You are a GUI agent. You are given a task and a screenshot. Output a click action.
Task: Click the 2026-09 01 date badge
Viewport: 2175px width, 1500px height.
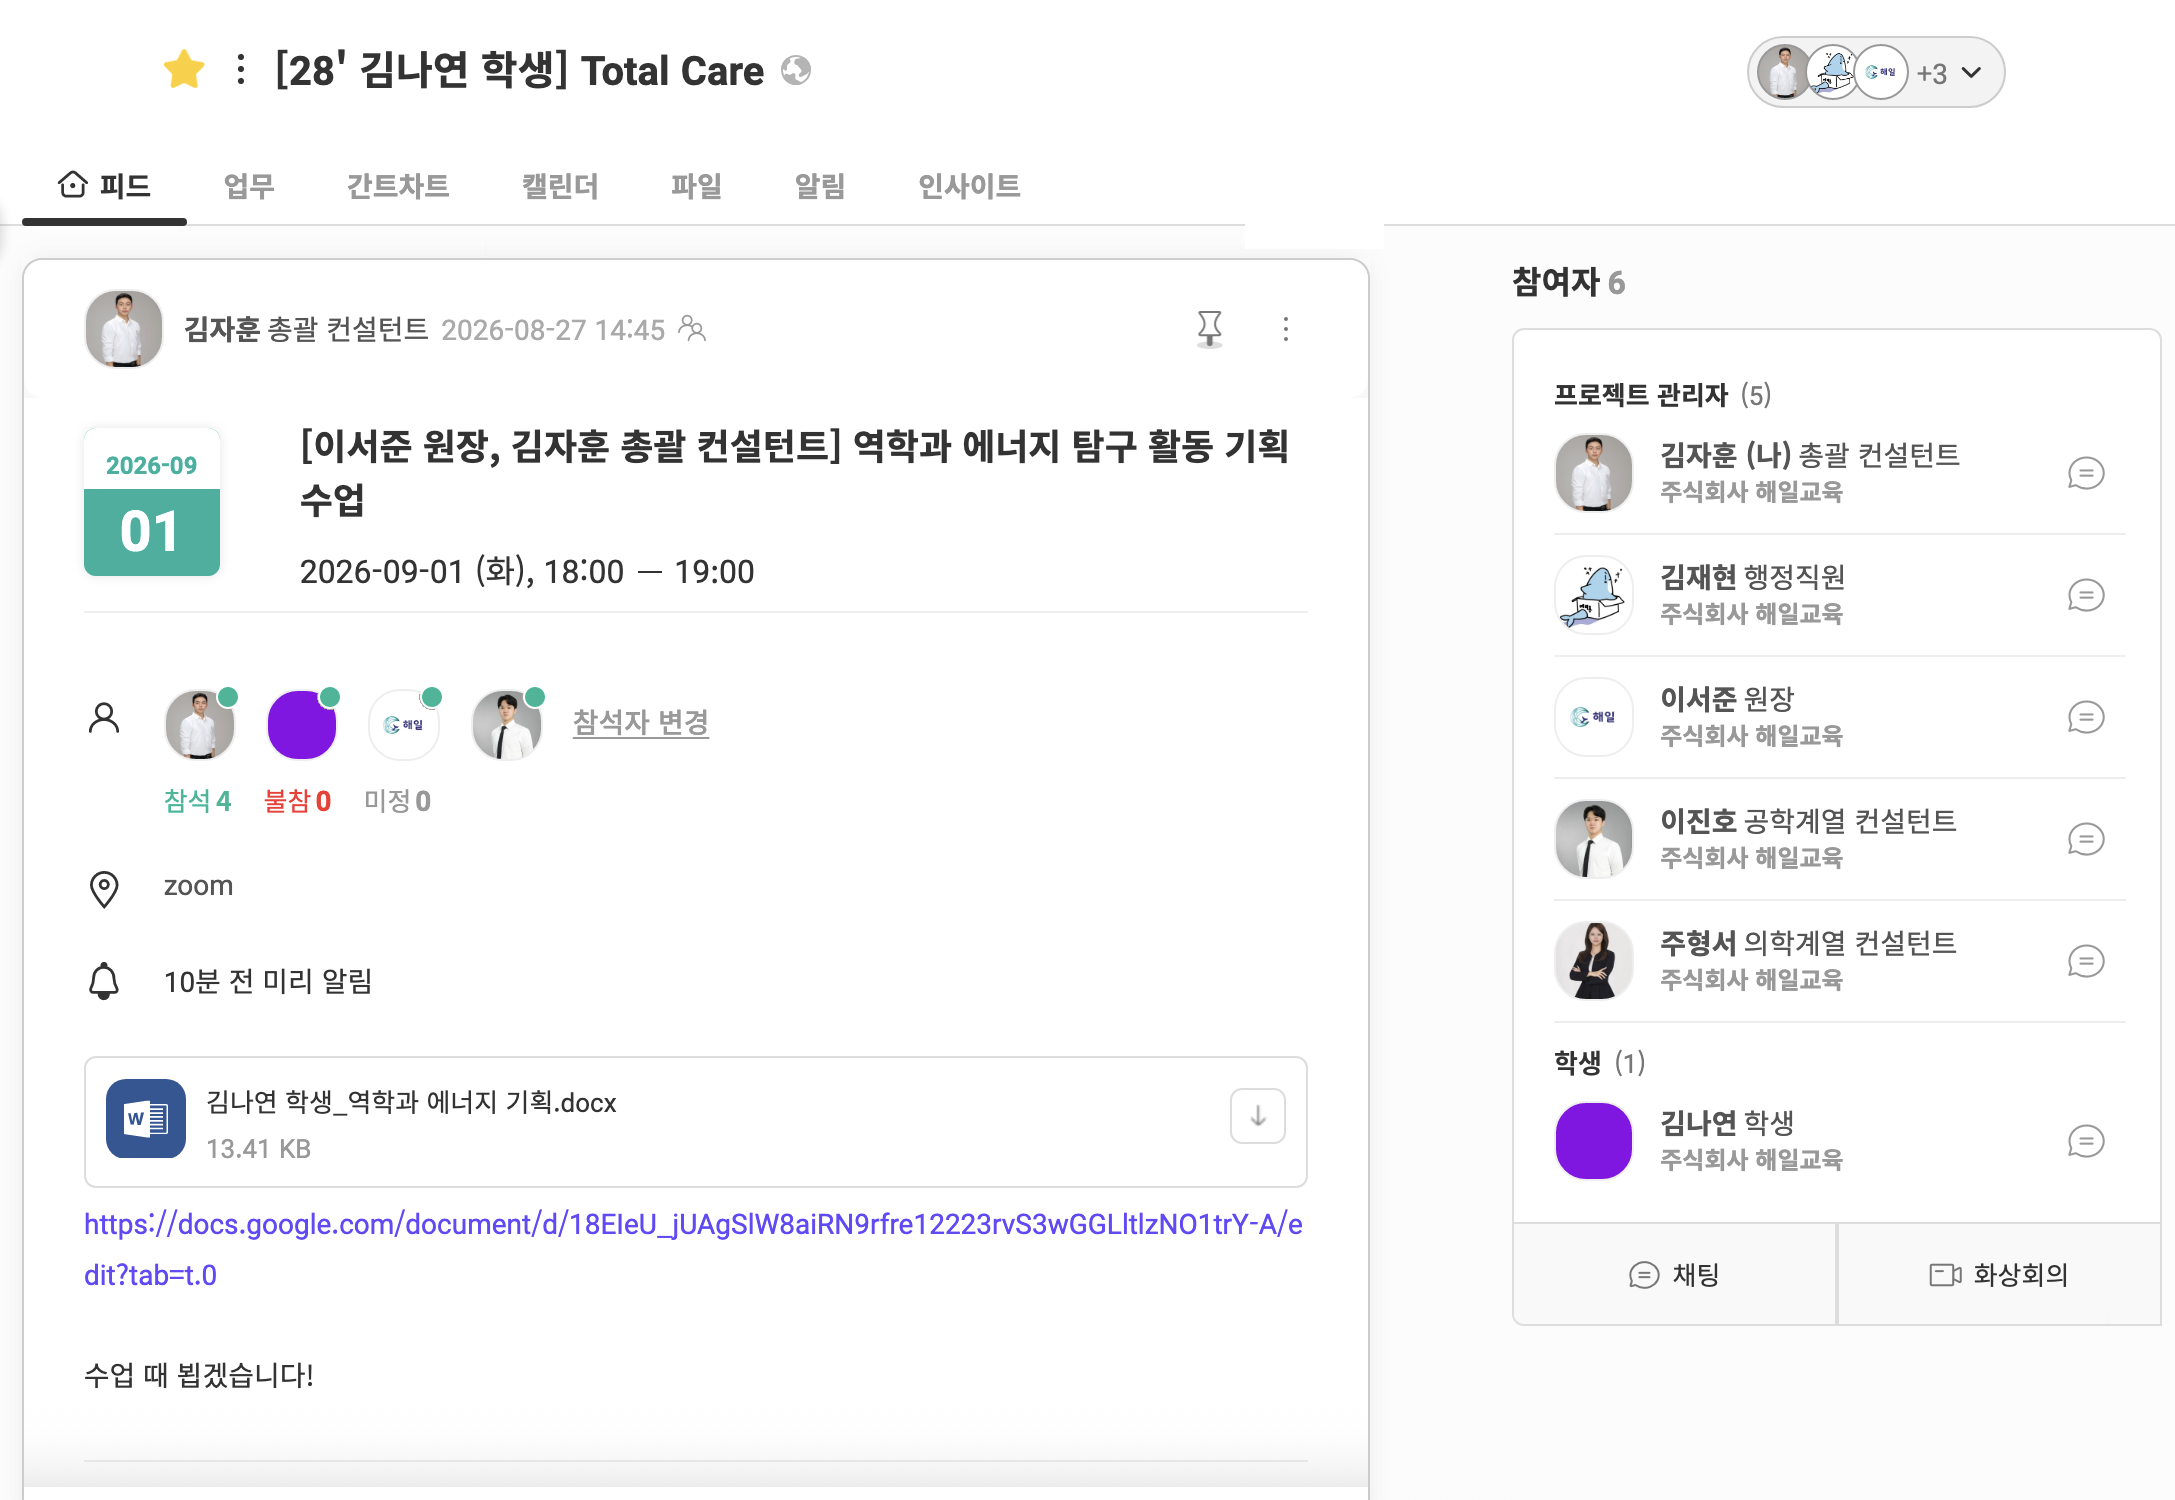coord(152,502)
